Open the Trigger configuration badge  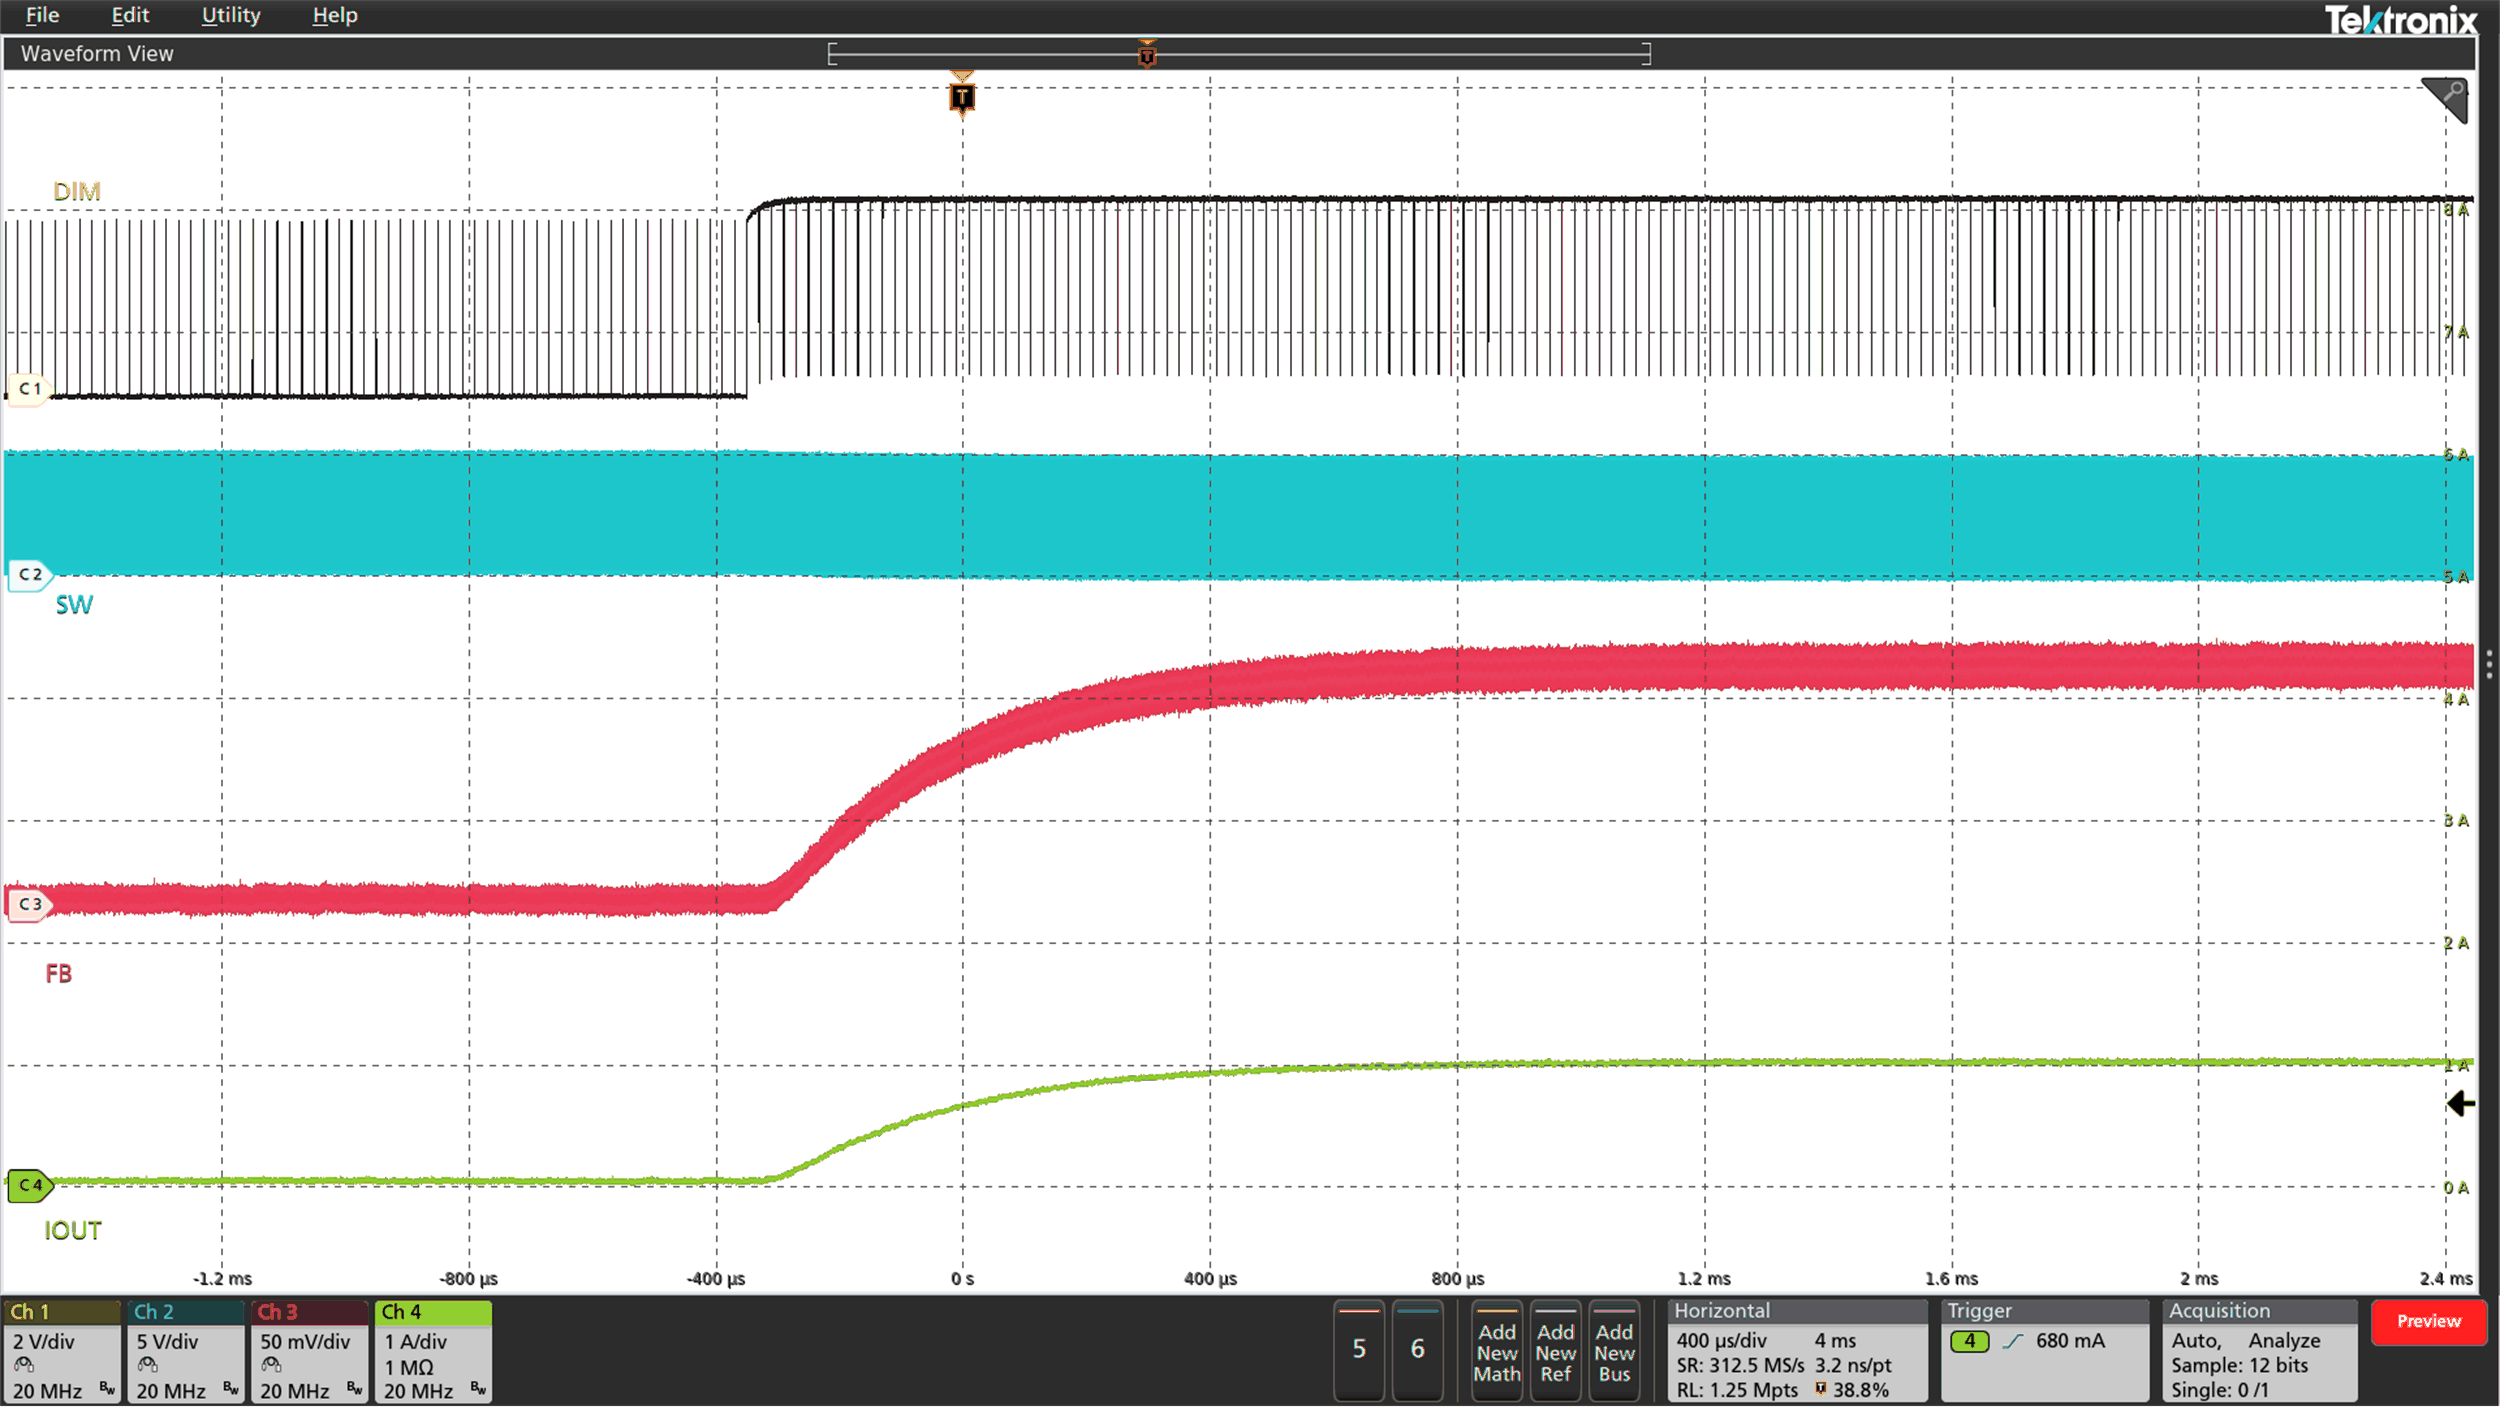click(2045, 1350)
